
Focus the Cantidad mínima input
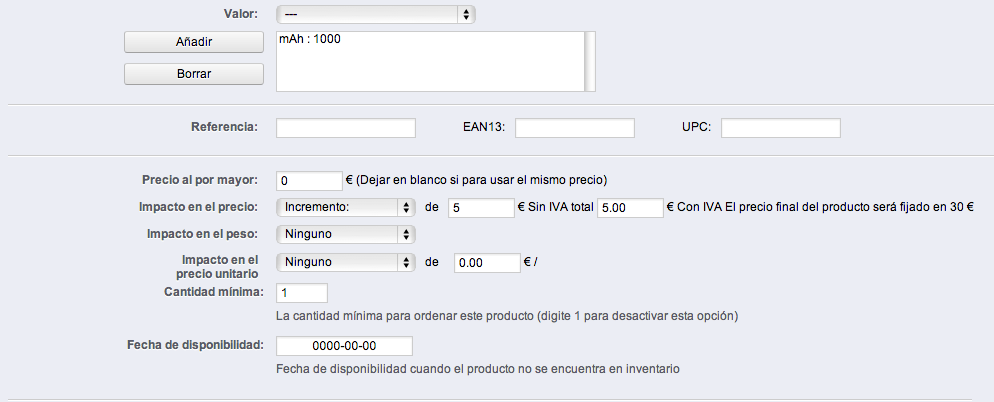click(x=301, y=292)
